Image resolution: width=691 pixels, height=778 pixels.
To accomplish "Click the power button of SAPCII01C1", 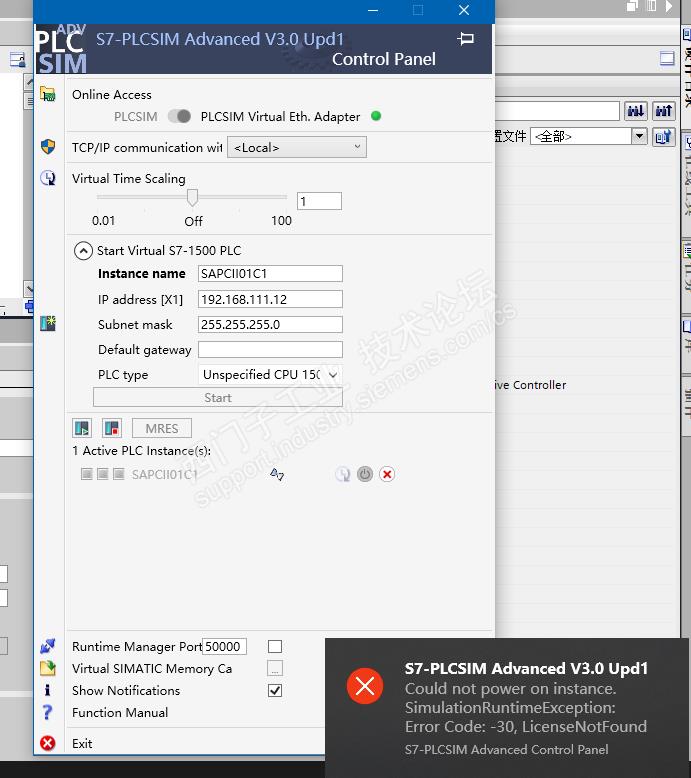I will coord(365,474).
